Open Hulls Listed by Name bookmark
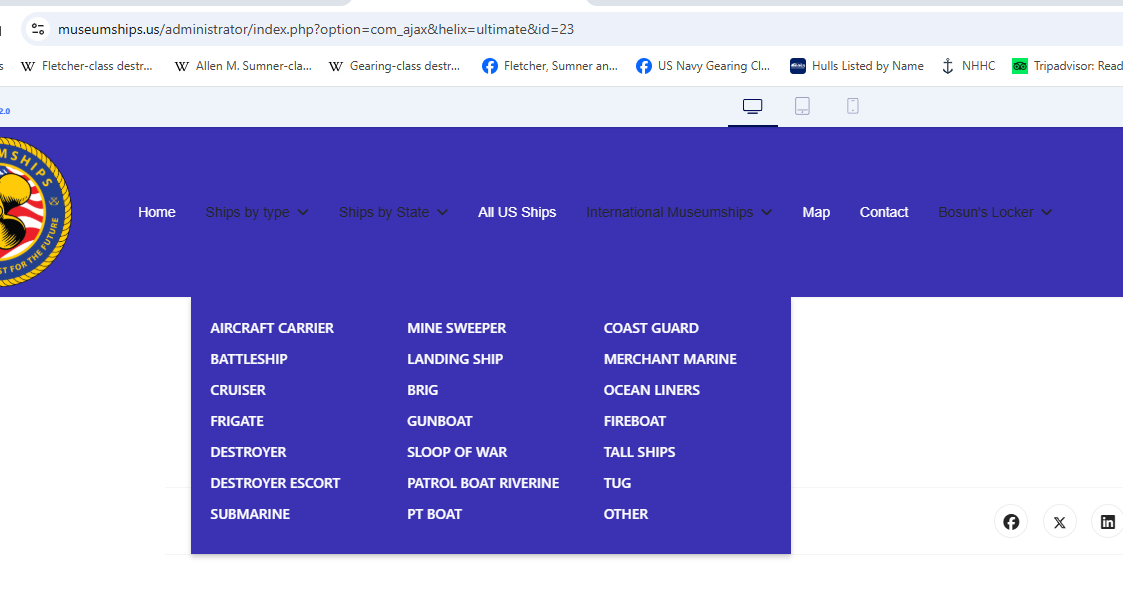Viewport: 1123px width, 610px height. 857,66
